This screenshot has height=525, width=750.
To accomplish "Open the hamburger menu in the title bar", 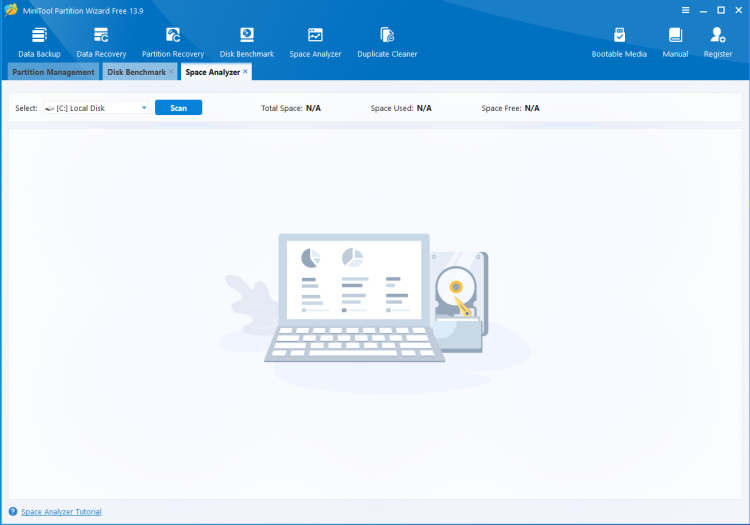I will click(685, 10).
